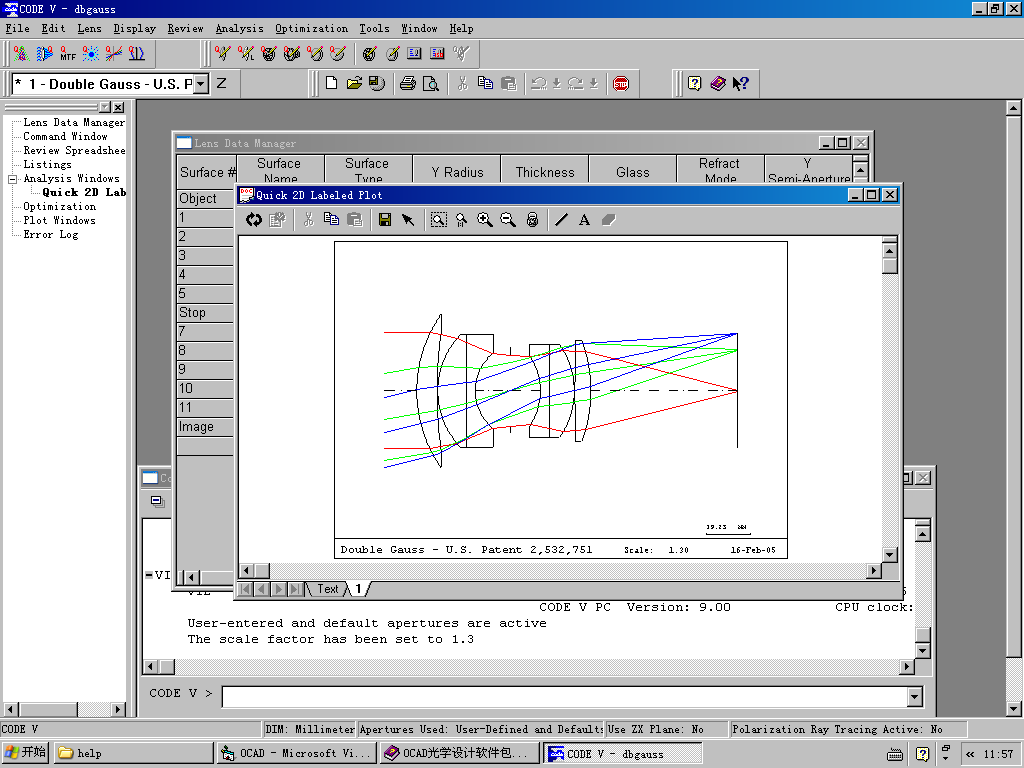Open the Optimization menu

point(311,29)
